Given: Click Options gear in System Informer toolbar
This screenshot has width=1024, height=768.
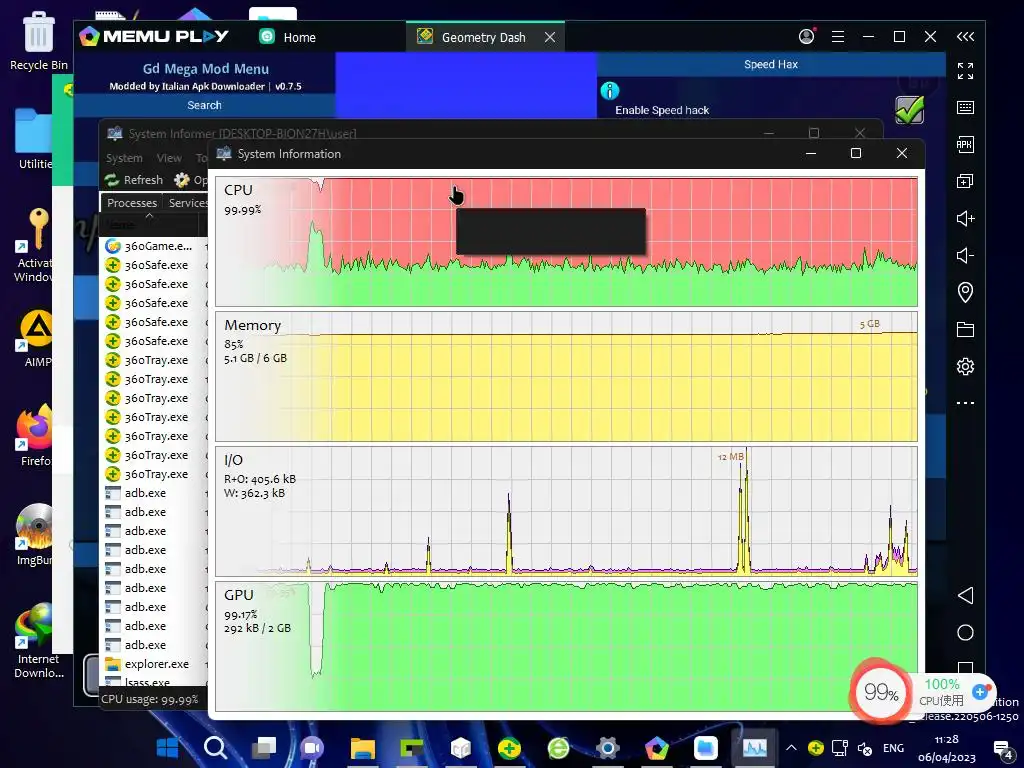Looking at the screenshot, I should coord(189,180).
